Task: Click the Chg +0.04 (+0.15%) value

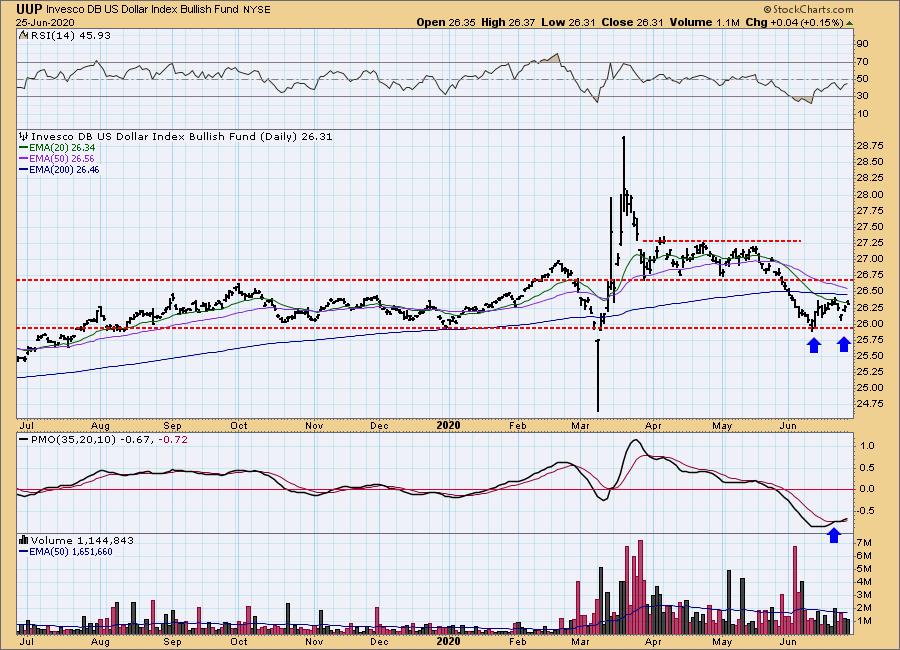Action: coord(794,22)
